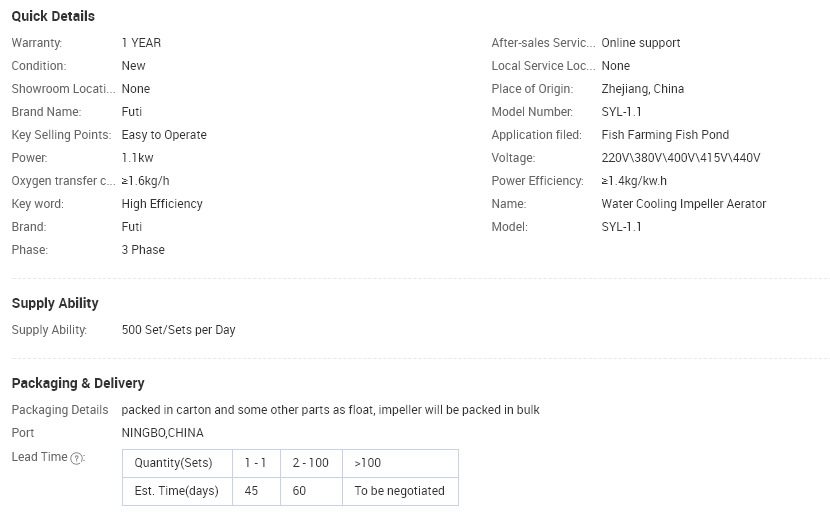
Task: Select the Quick Details heading
Action: 53,16
